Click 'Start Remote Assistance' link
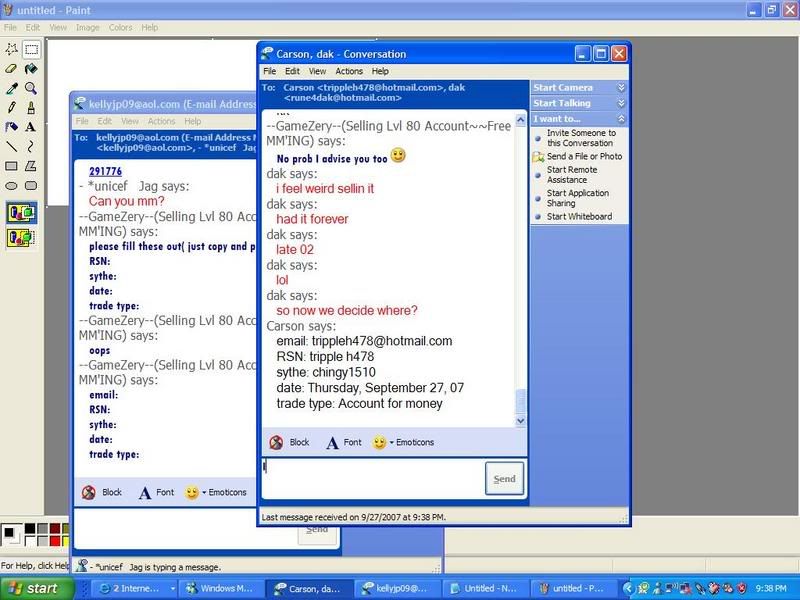 (572, 174)
